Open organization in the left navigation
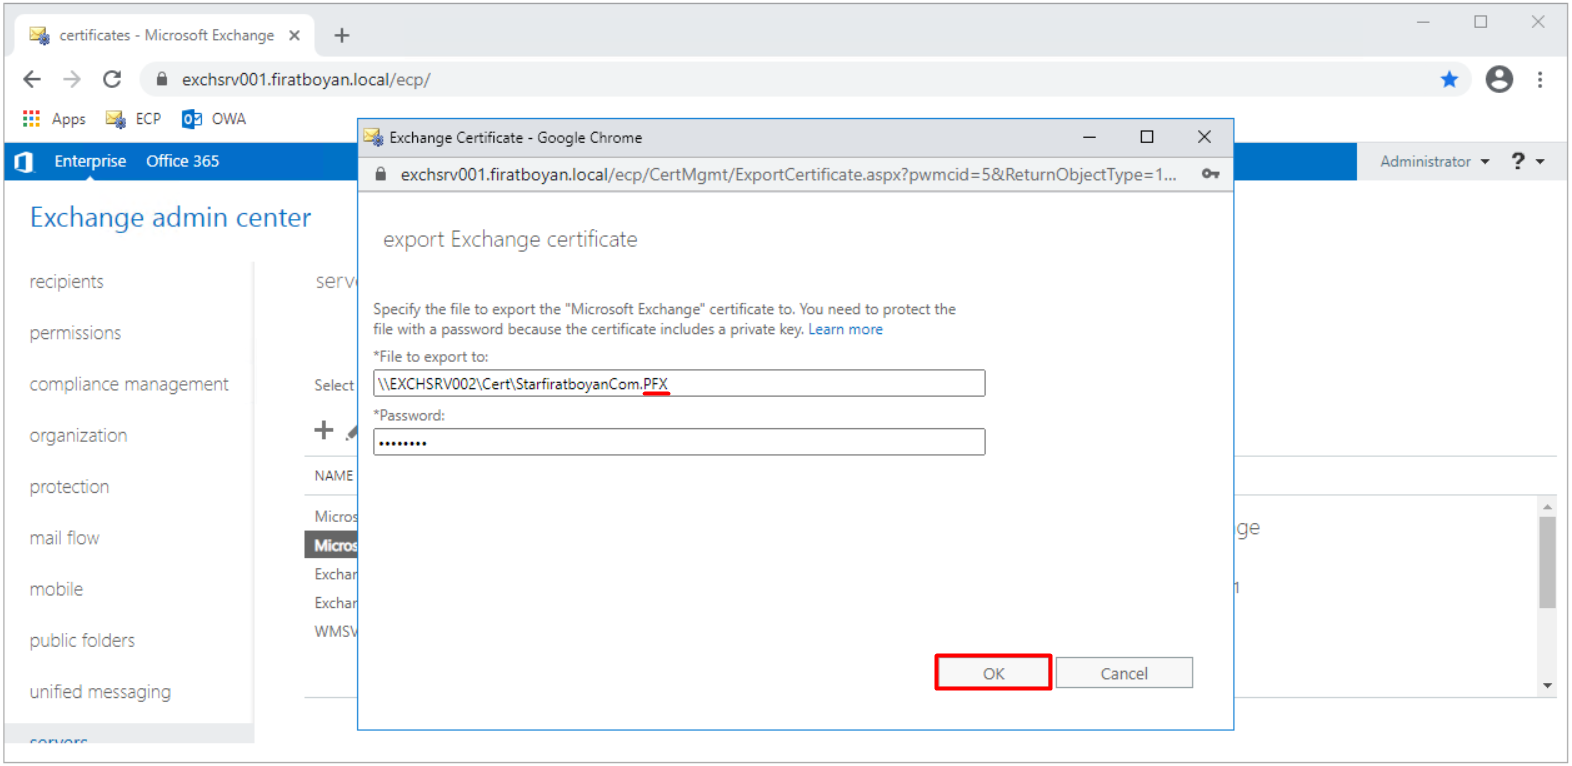Viewport: 1572px width, 766px height. 78,435
